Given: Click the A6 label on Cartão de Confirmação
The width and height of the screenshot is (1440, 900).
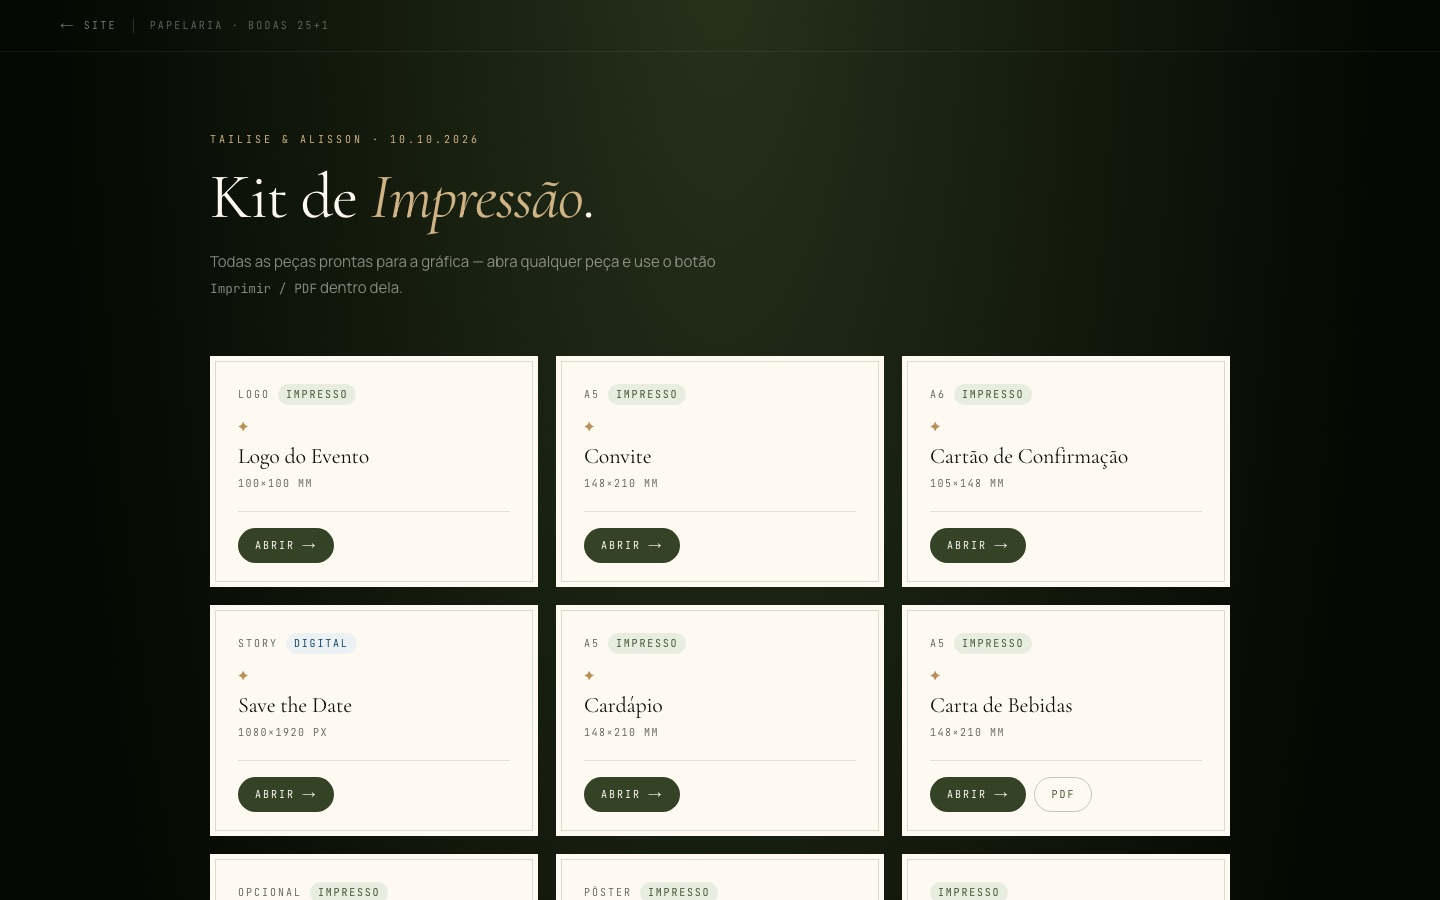Looking at the screenshot, I should 937,394.
